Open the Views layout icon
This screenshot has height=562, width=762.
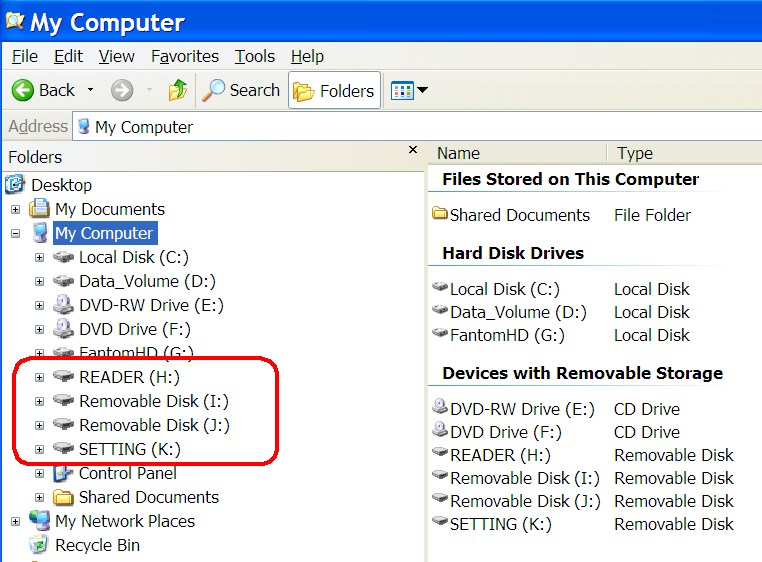(402, 90)
